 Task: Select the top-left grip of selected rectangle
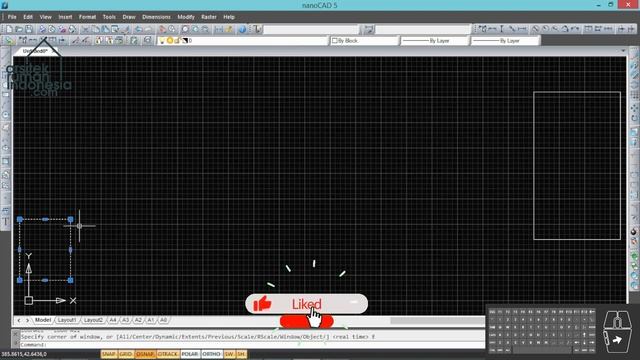(20, 219)
